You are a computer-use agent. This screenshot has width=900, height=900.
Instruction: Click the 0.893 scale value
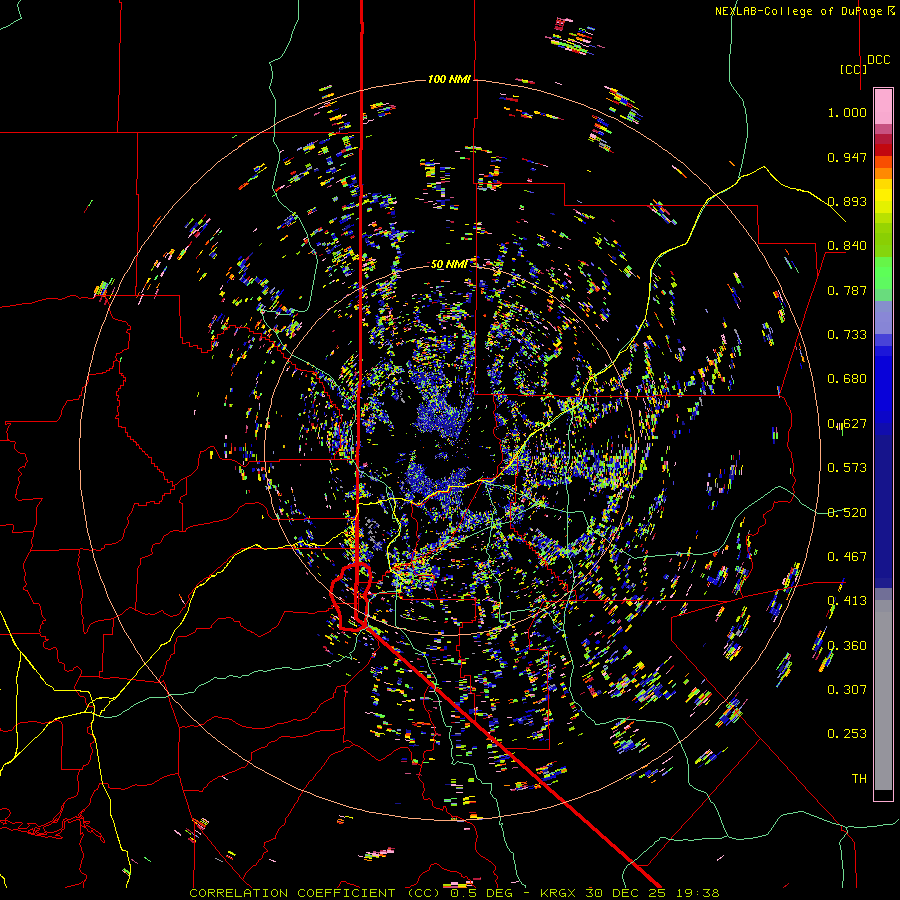tap(847, 201)
